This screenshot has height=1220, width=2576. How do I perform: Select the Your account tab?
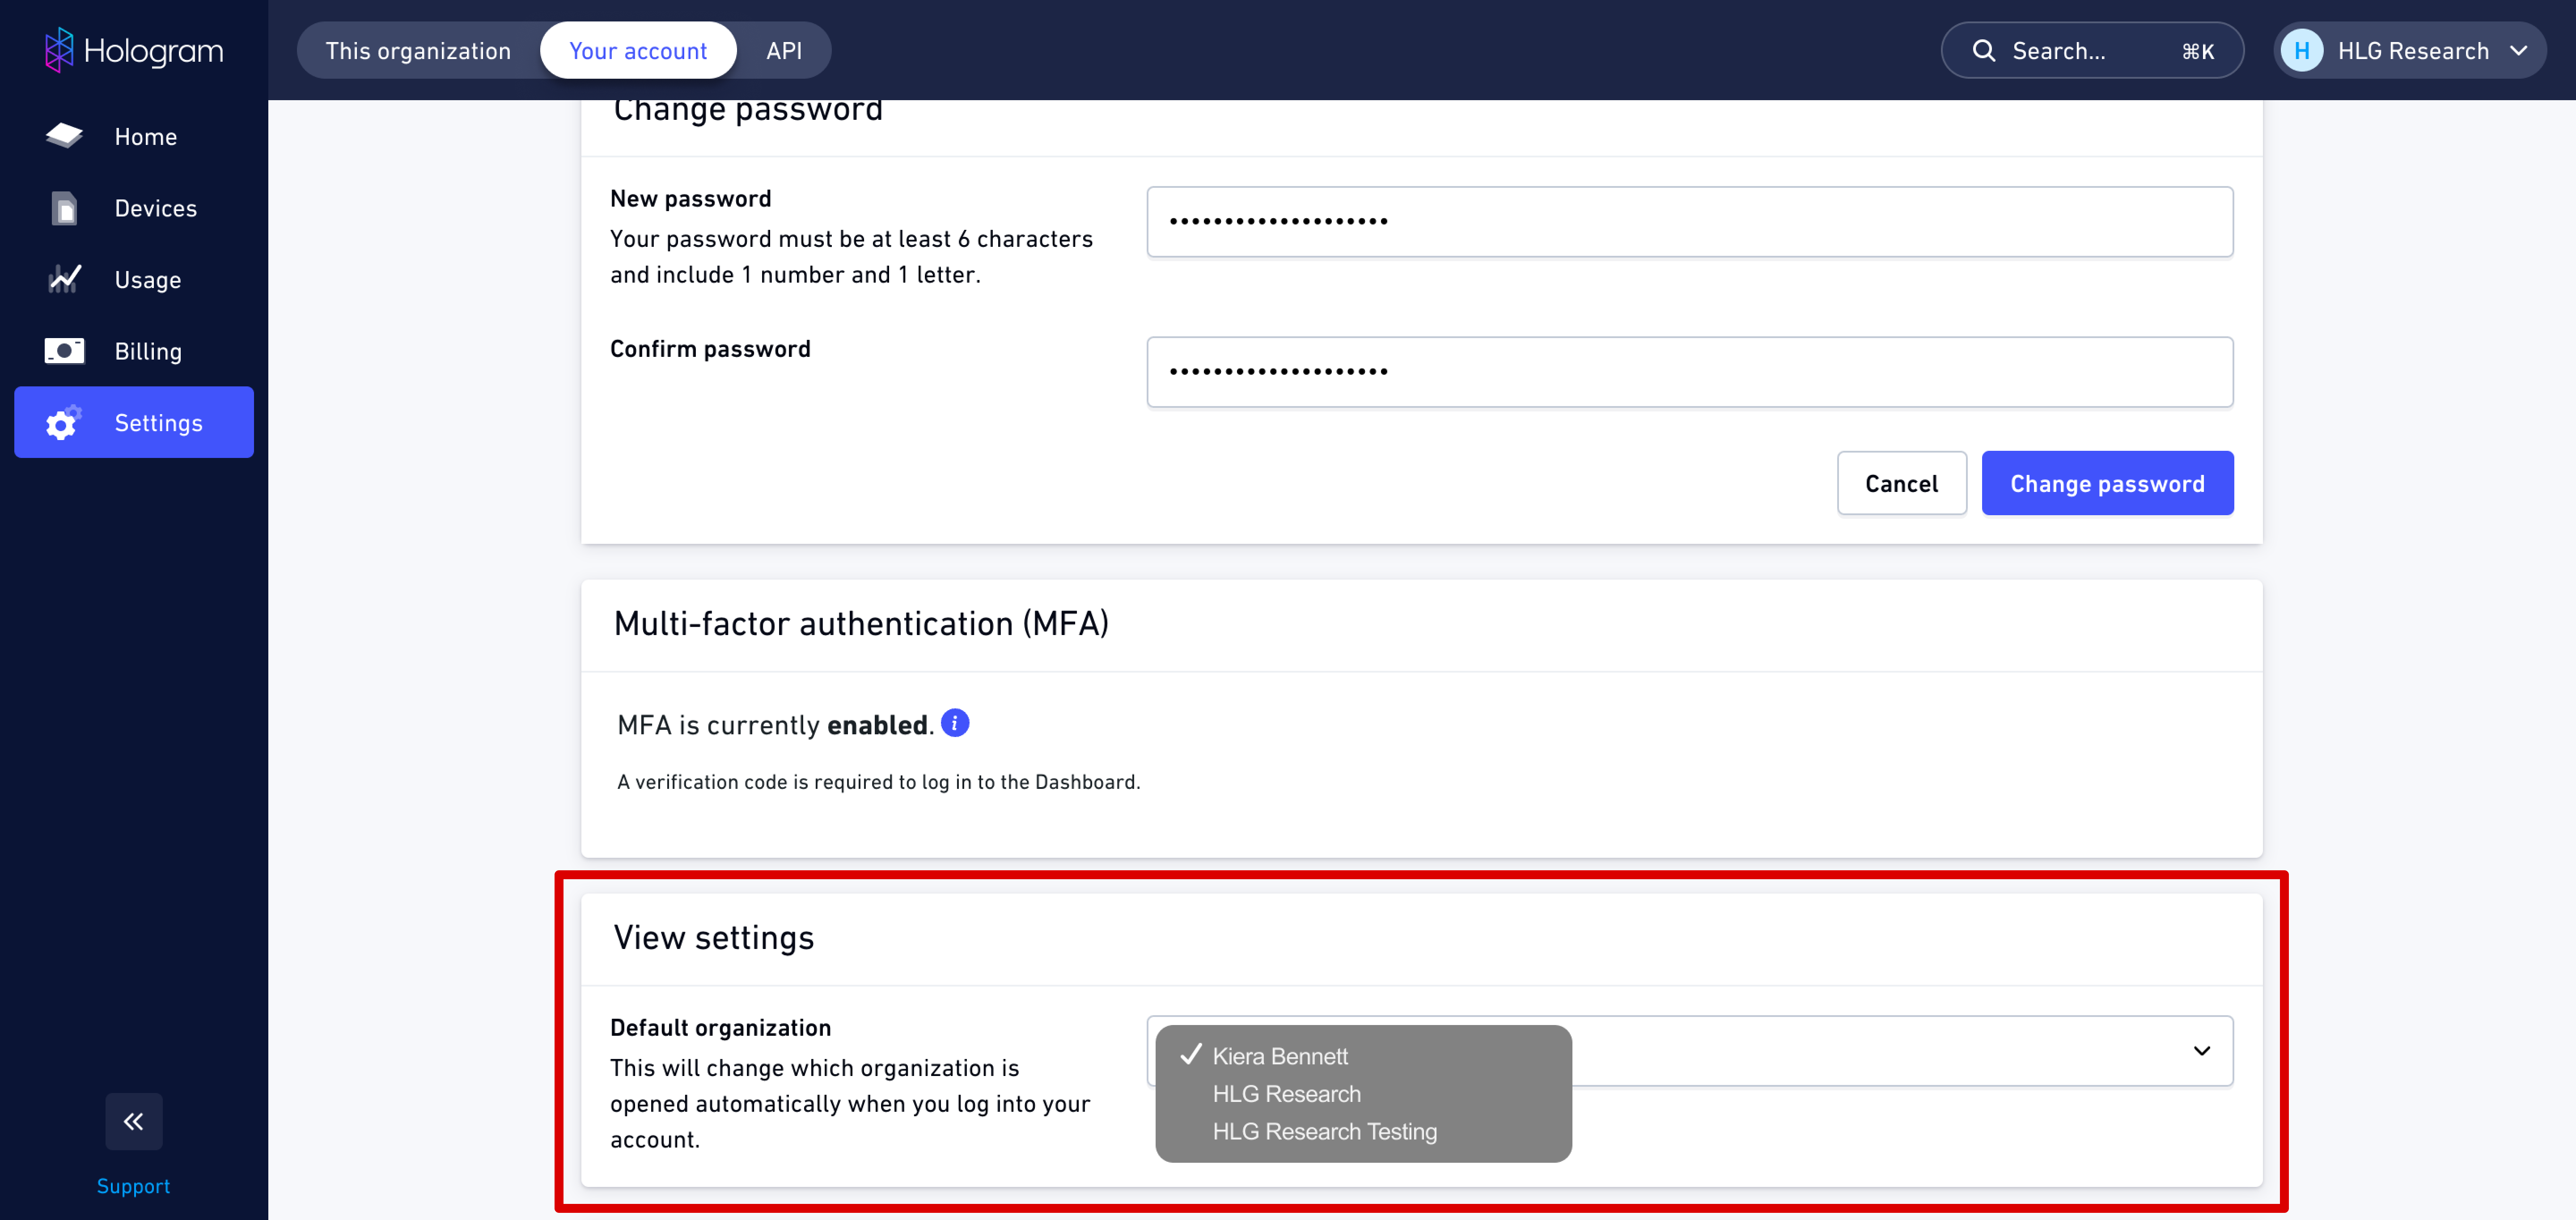(x=638, y=50)
